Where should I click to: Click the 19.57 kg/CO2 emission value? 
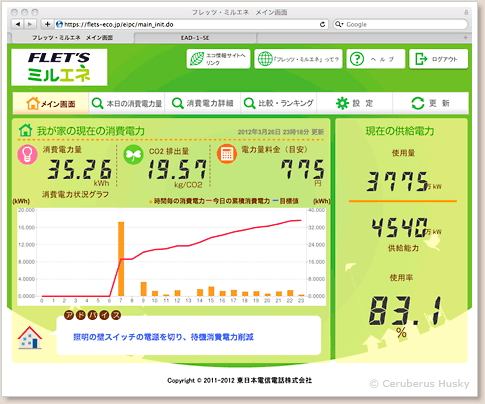[x=177, y=169]
